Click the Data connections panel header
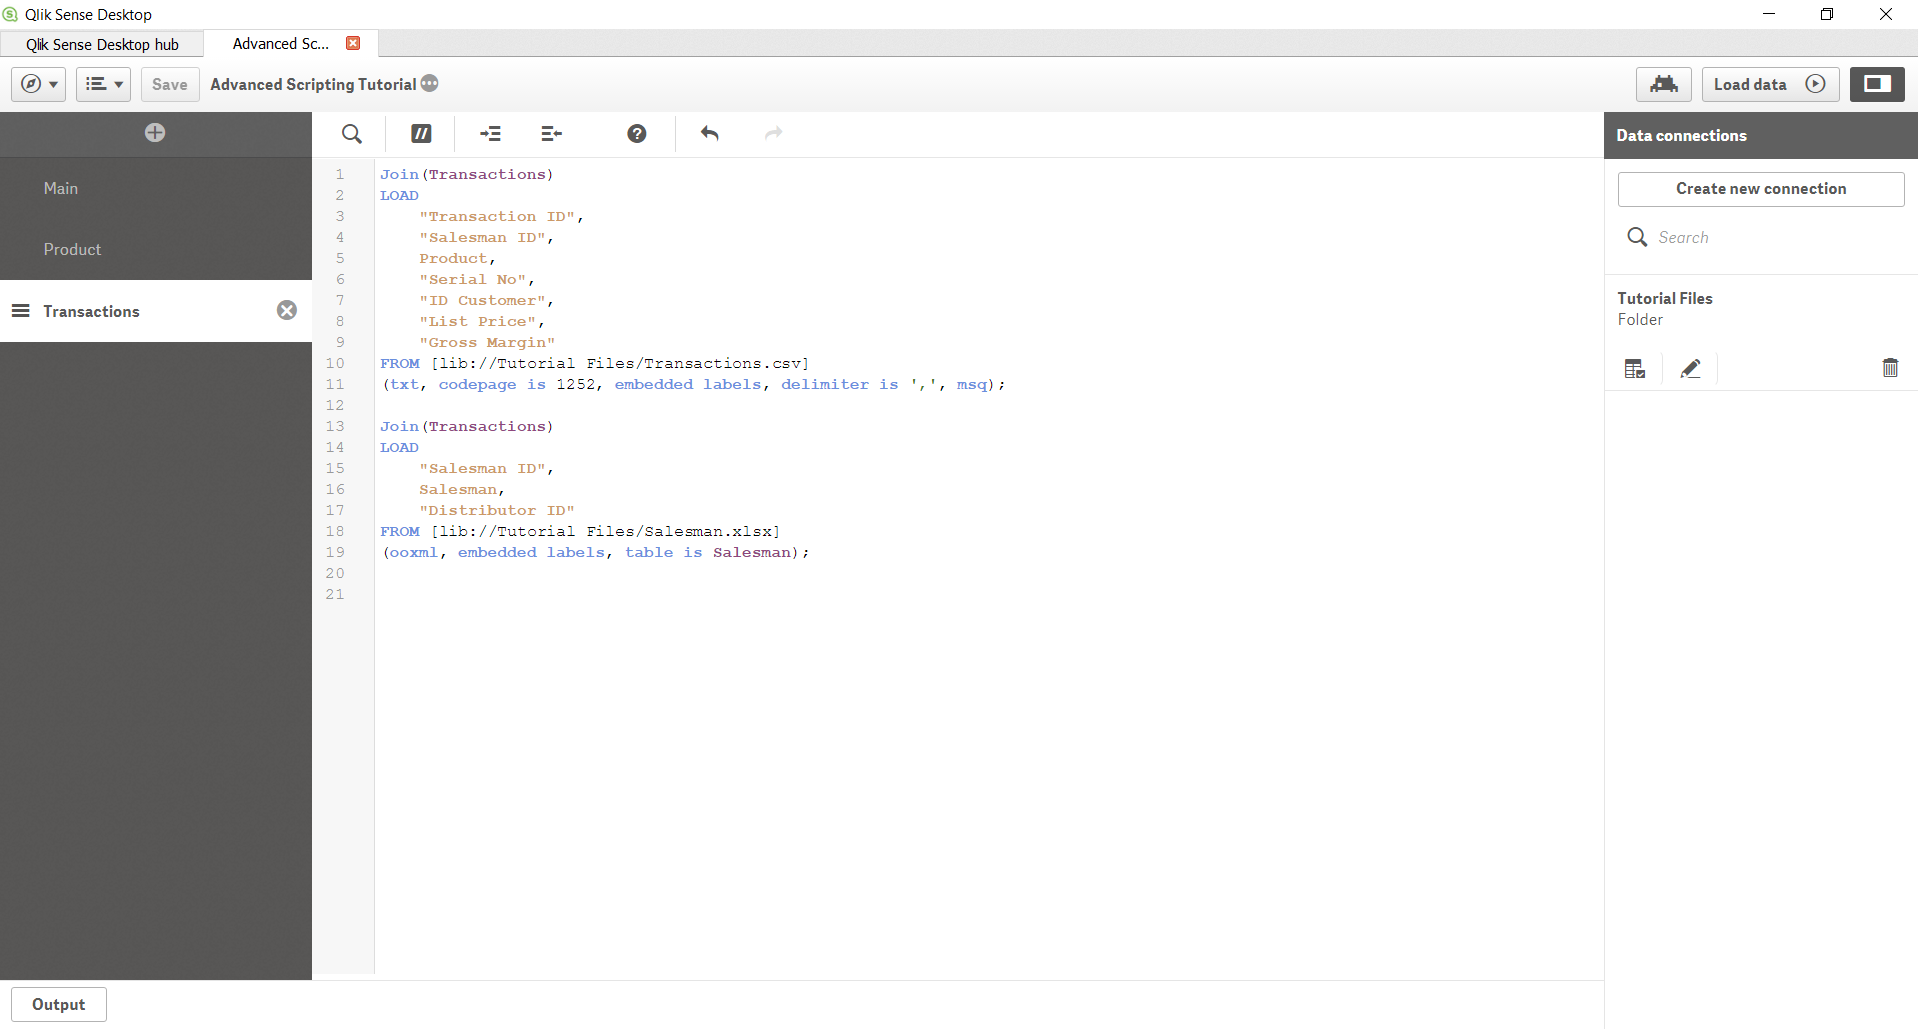 click(x=1761, y=135)
